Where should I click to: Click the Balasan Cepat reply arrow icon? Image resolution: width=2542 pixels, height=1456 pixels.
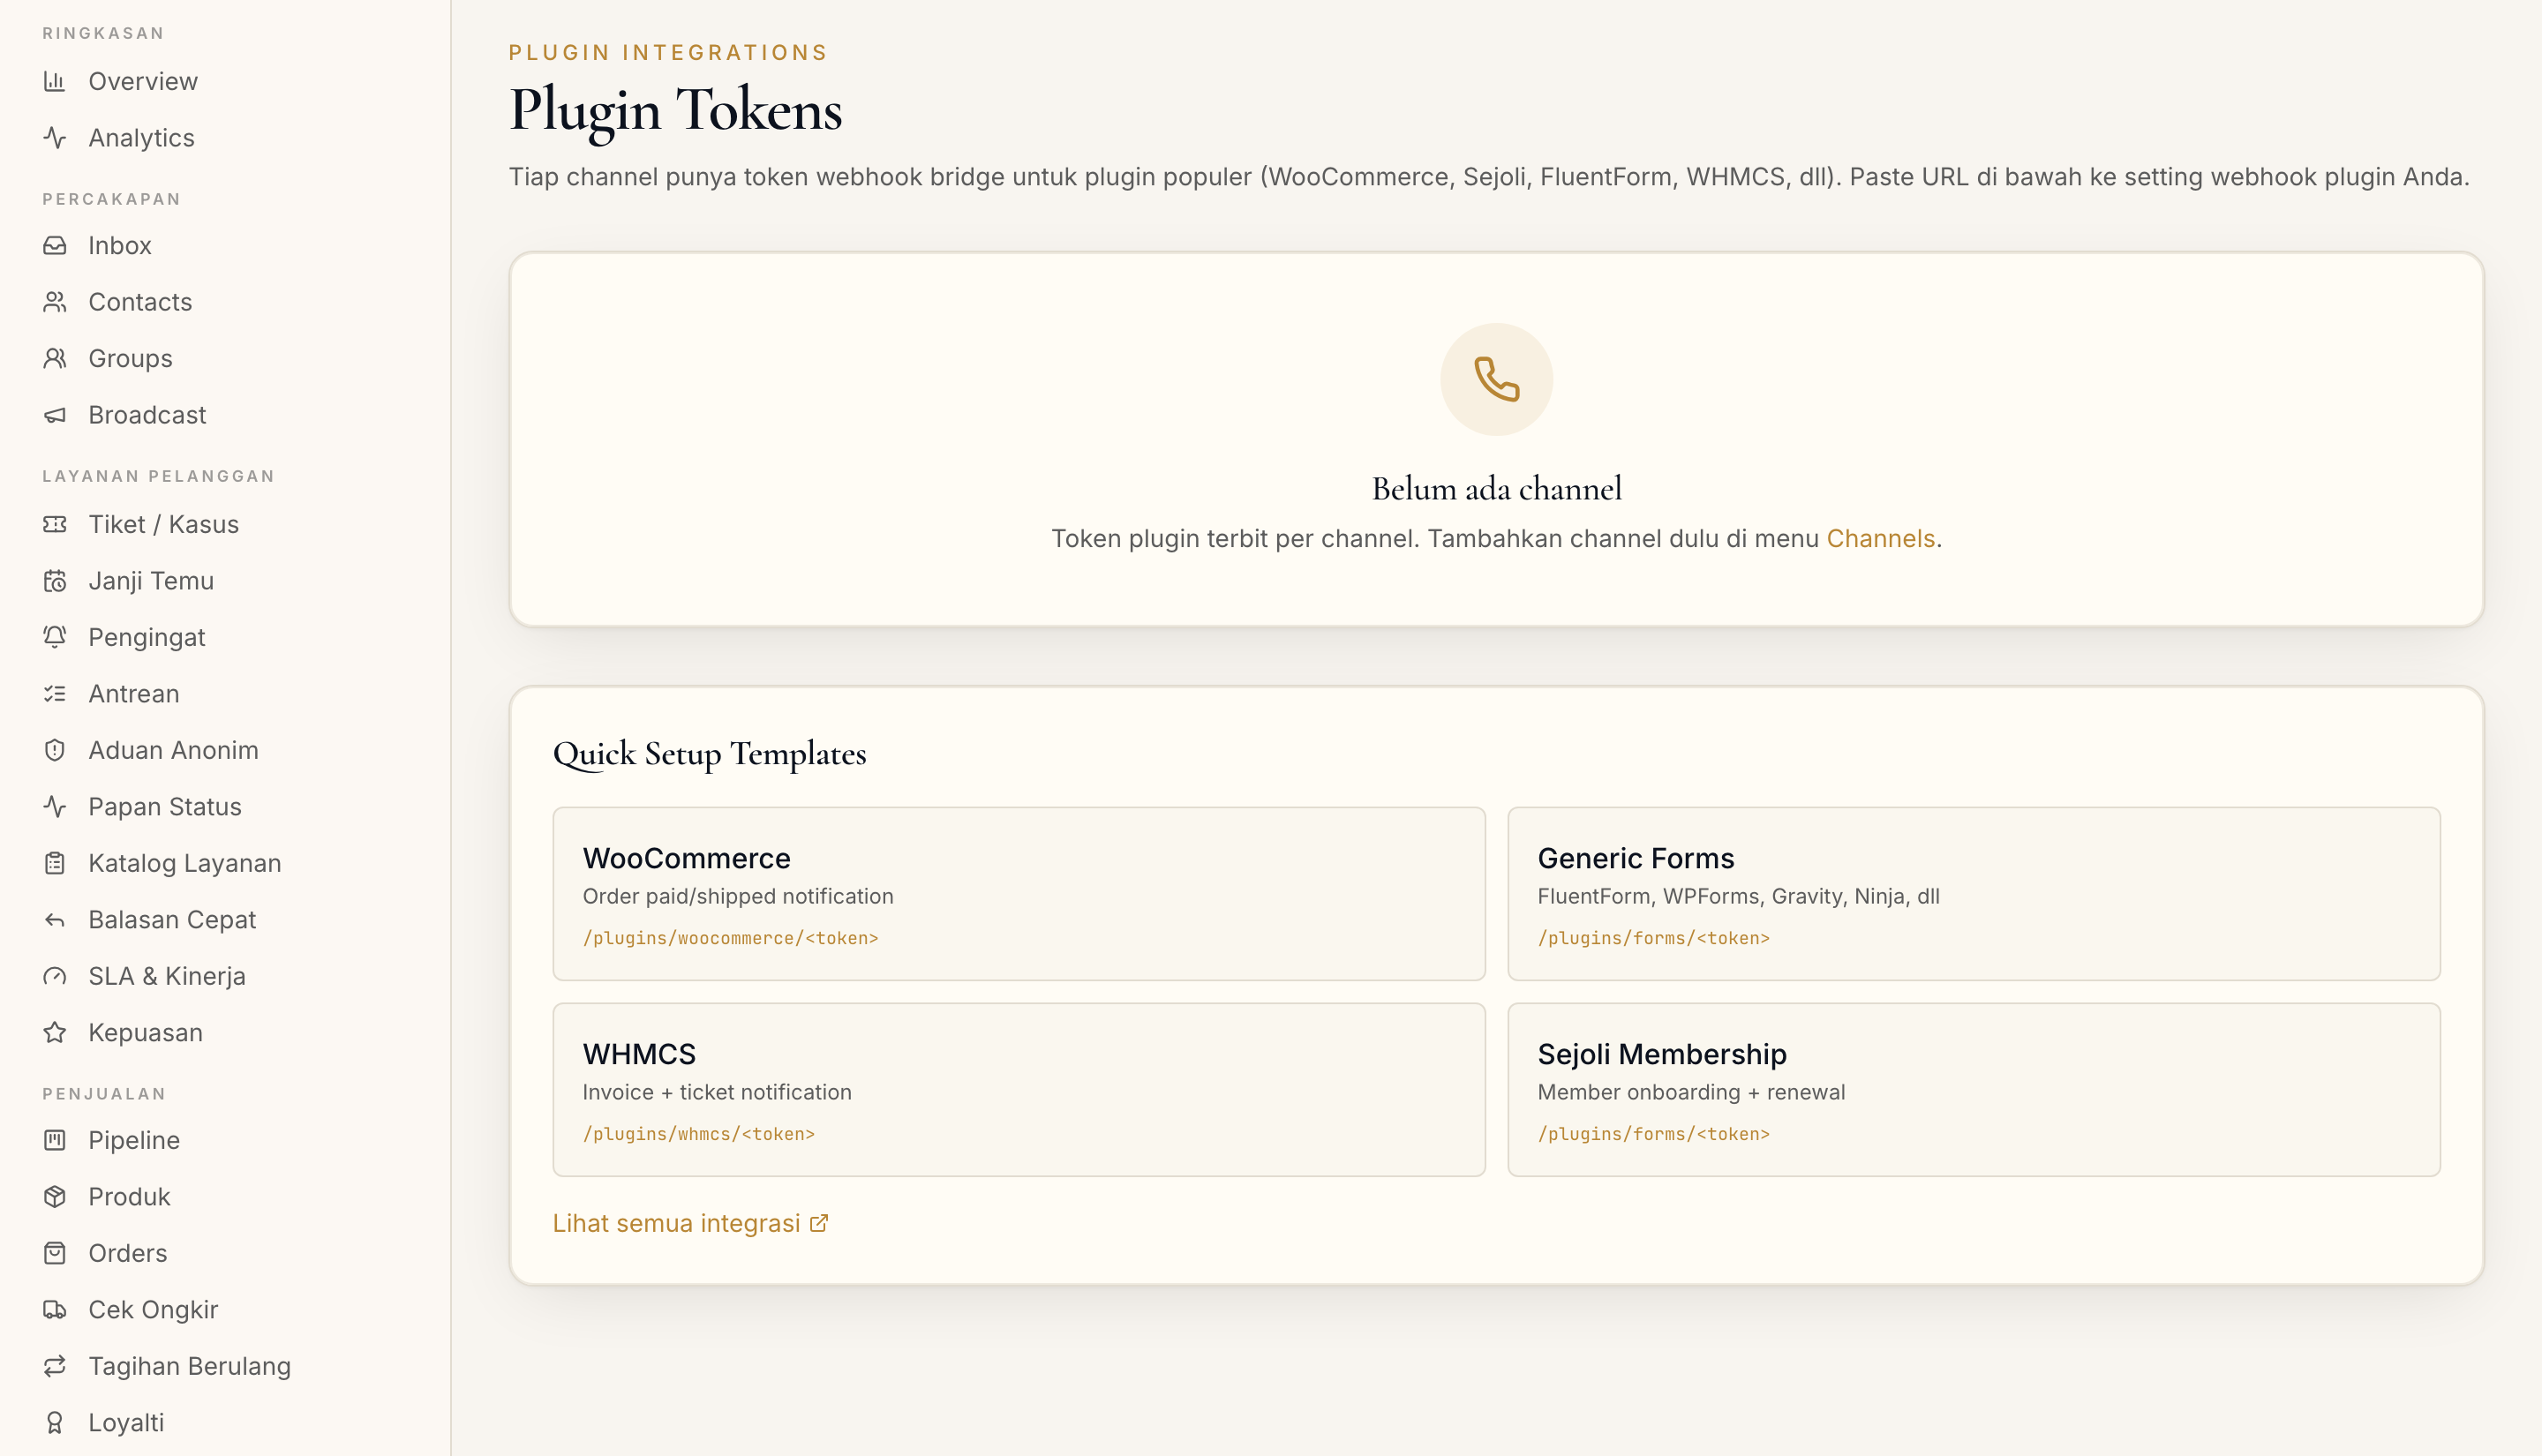(x=55, y=920)
